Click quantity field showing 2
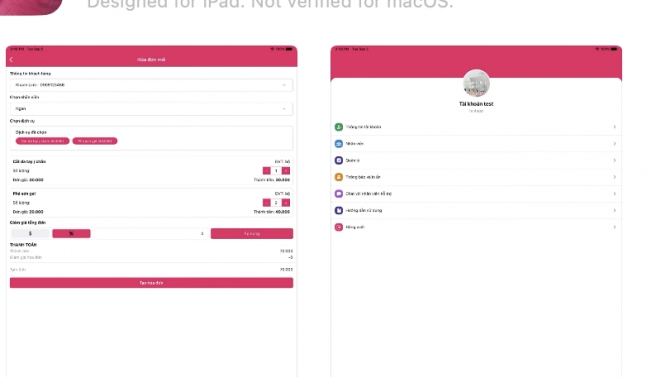This screenshot has width=670, height=377. point(276,203)
